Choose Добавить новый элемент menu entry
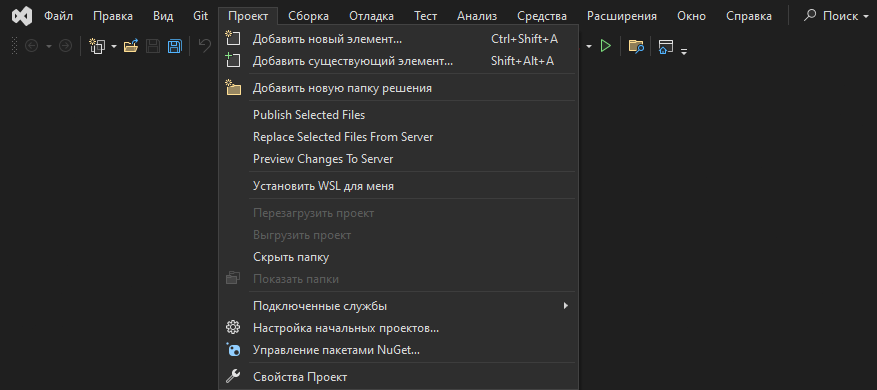 (398, 39)
